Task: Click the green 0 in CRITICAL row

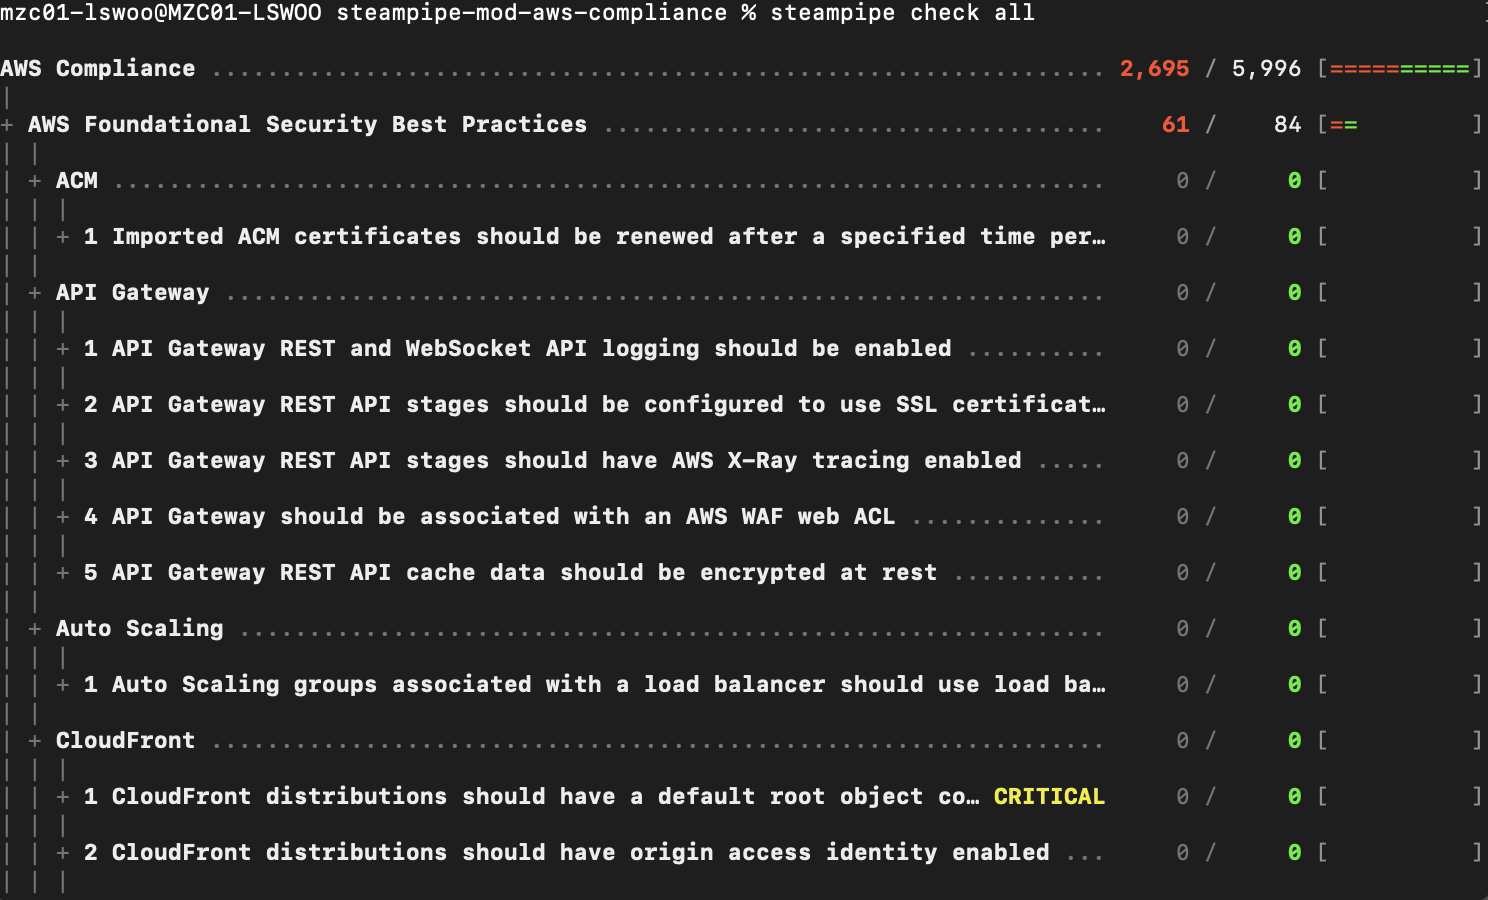Action: (x=1295, y=797)
